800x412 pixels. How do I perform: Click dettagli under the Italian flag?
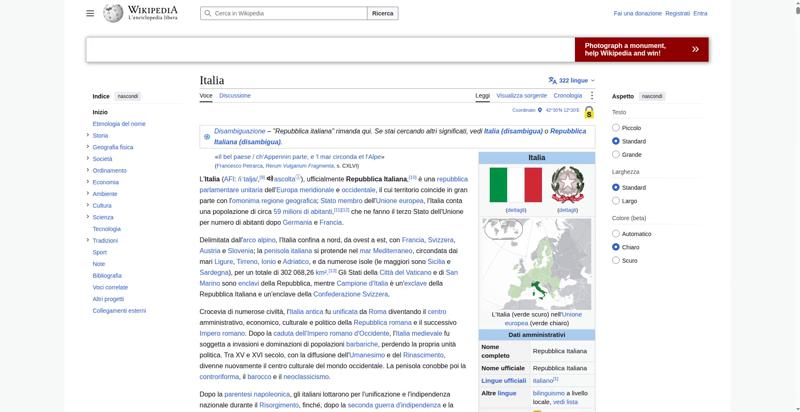tap(515, 210)
